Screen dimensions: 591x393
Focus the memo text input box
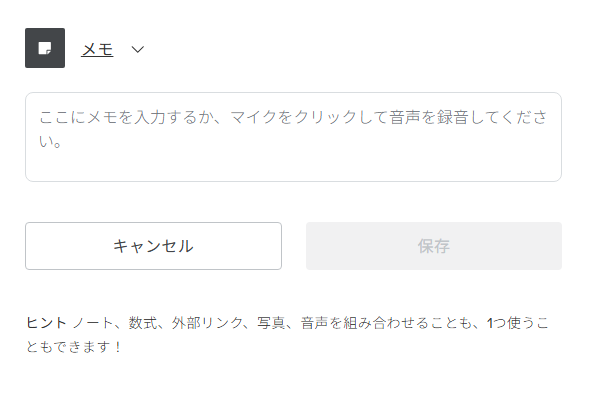(293, 137)
